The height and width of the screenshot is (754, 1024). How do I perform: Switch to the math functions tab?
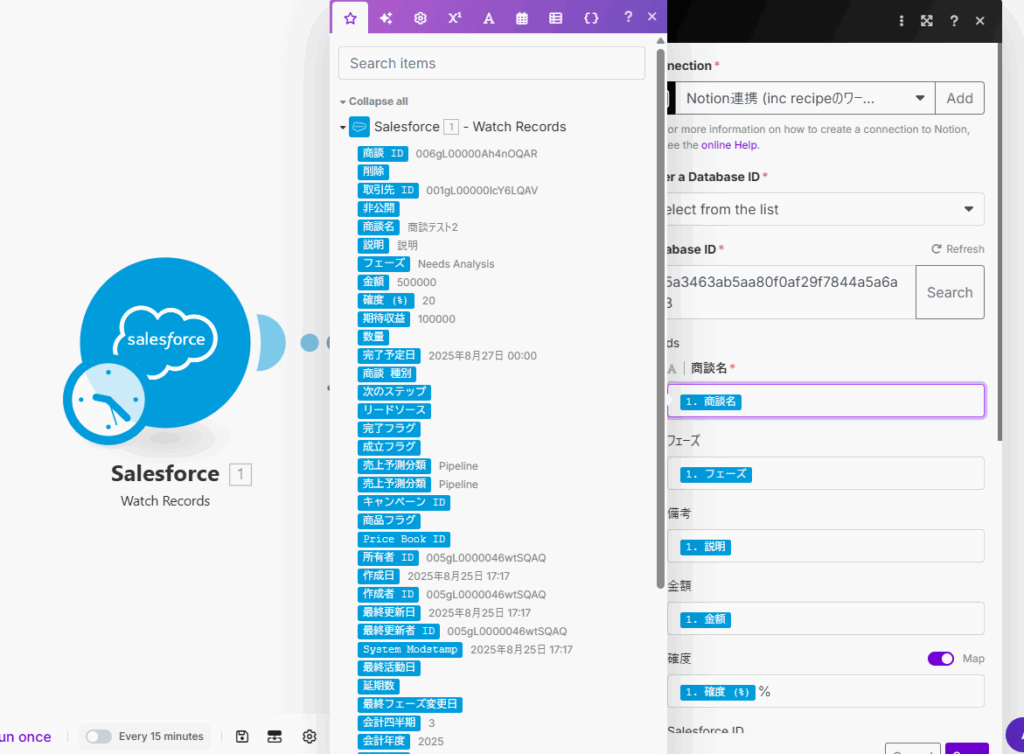coord(455,18)
